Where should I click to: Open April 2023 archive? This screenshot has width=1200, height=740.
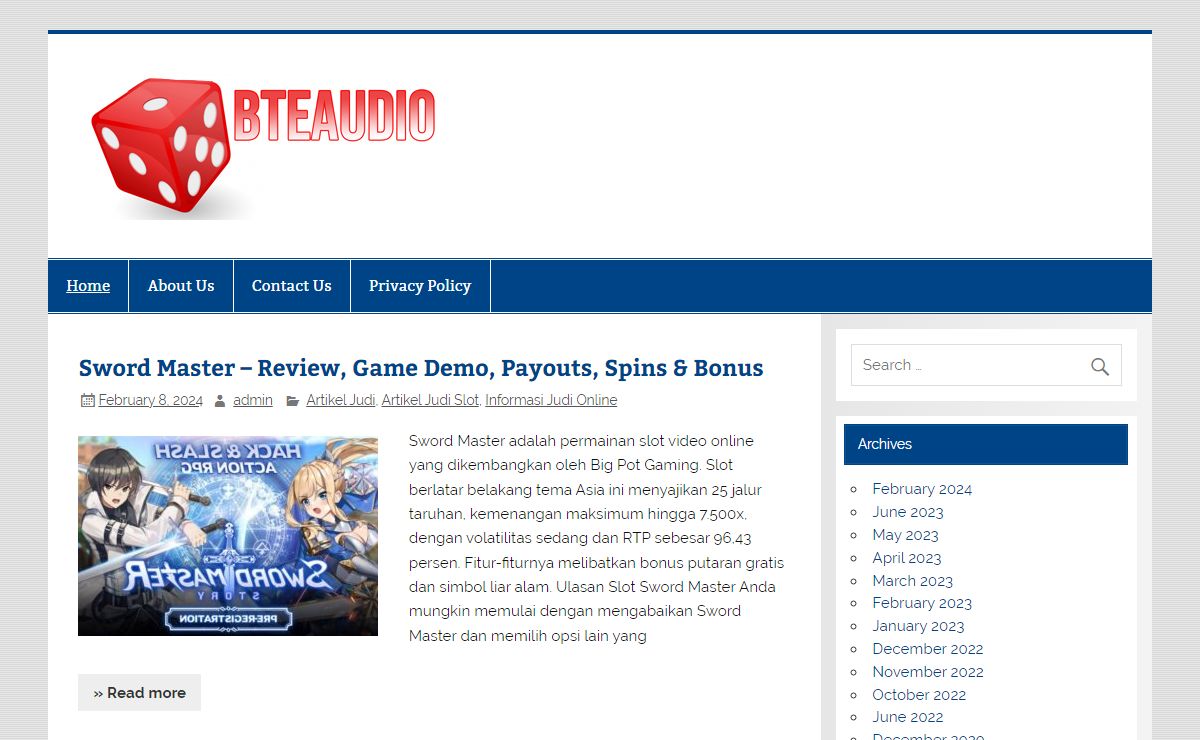coord(907,558)
